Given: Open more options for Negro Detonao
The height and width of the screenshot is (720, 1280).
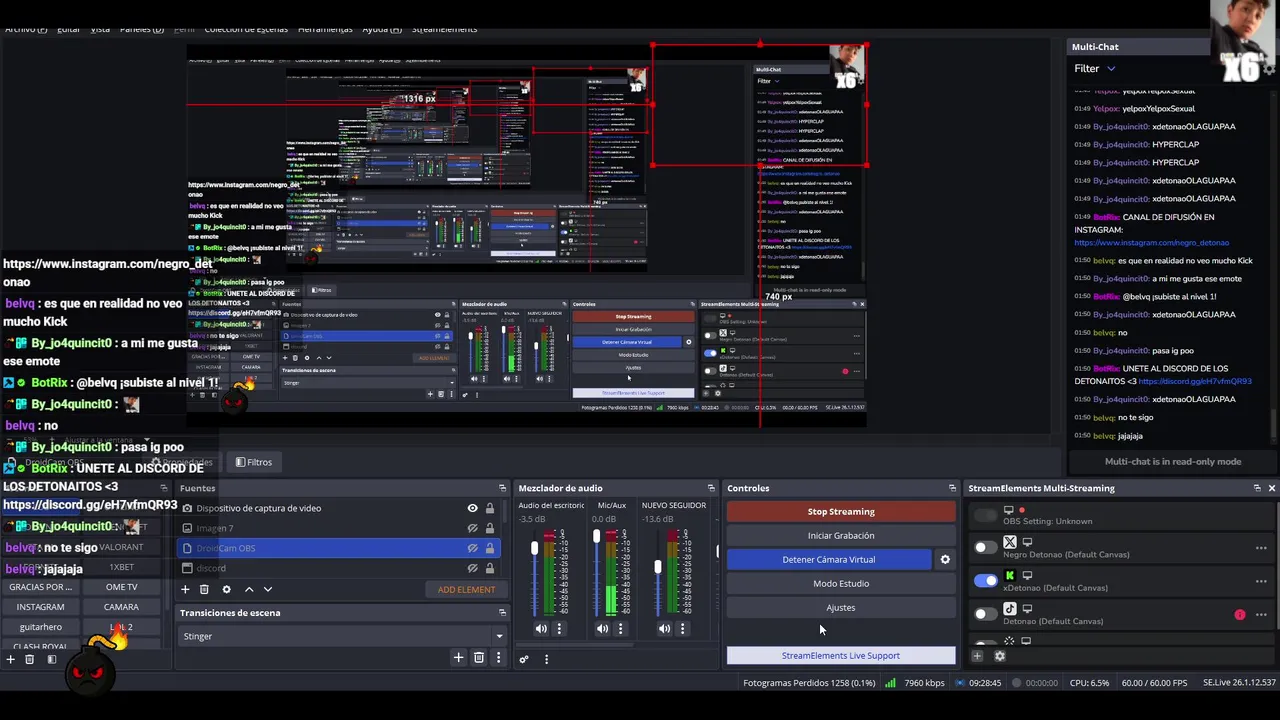Looking at the screenshot, I should pos(1261,548).
